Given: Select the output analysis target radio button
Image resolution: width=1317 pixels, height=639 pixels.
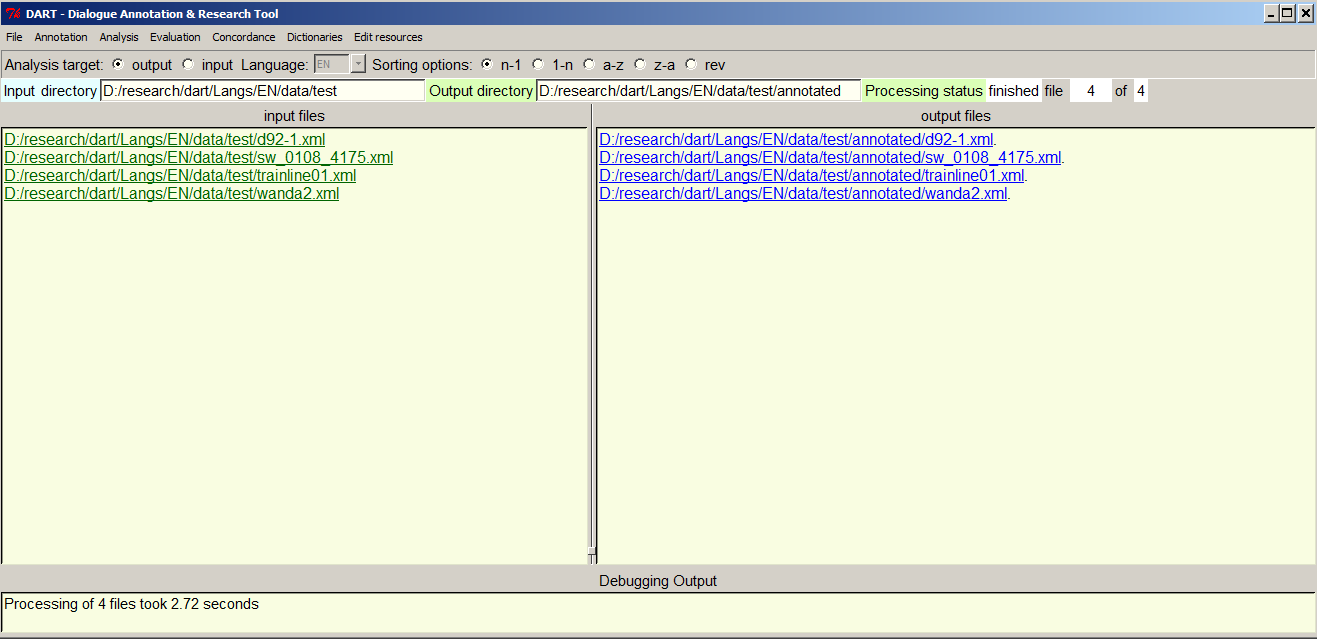Looking at the screenshot, I should [118, 65].
